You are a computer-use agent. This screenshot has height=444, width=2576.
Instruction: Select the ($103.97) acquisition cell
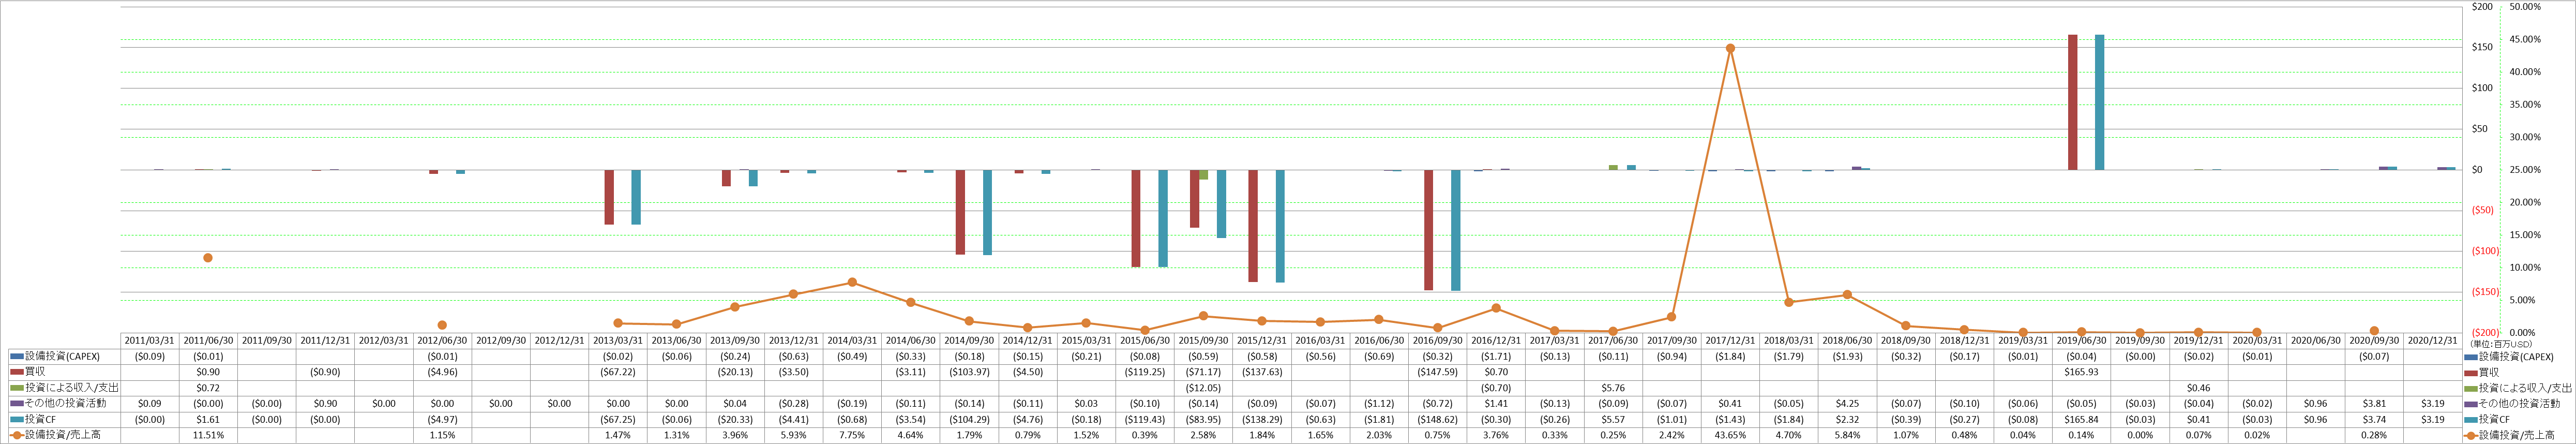click(969, 372)
